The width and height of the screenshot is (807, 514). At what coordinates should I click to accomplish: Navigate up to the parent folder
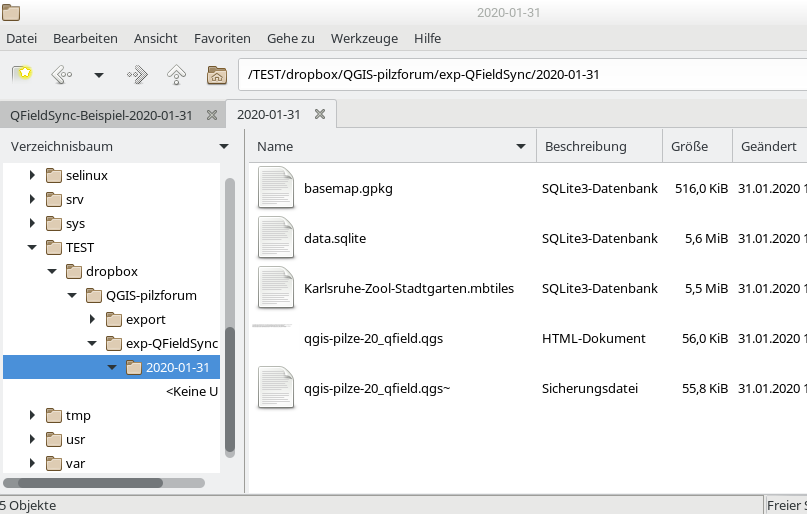tap(176, 74)
